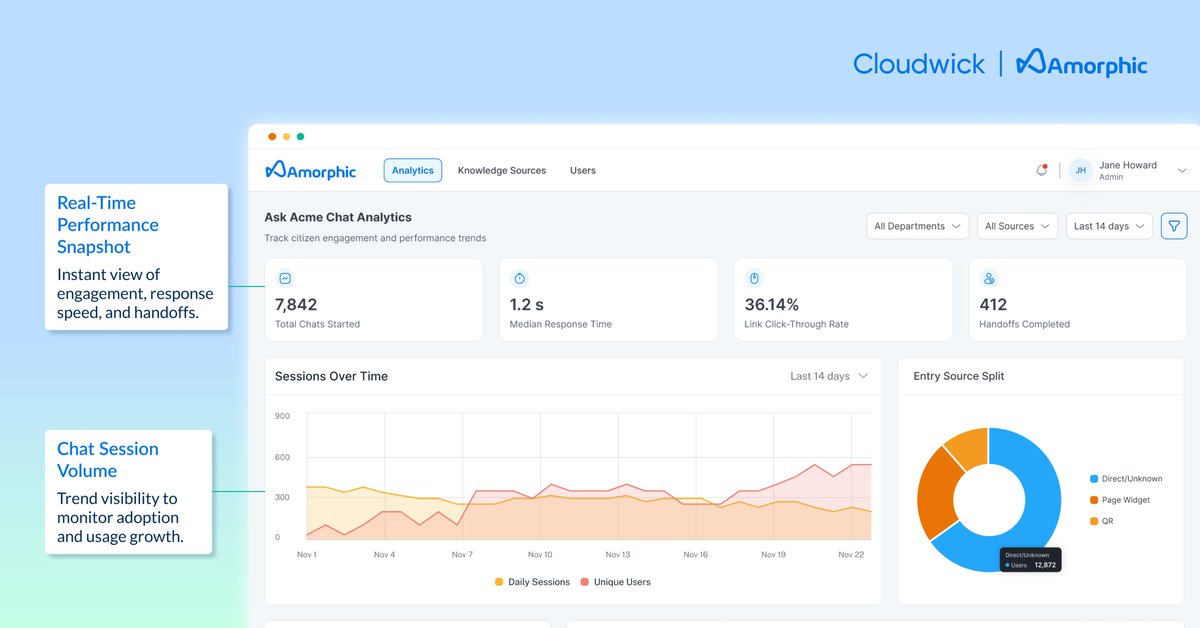Screen dimensions: 1200x628
Task: Click the Total Chats Started card icon
Action: click(x=285, y=279)
